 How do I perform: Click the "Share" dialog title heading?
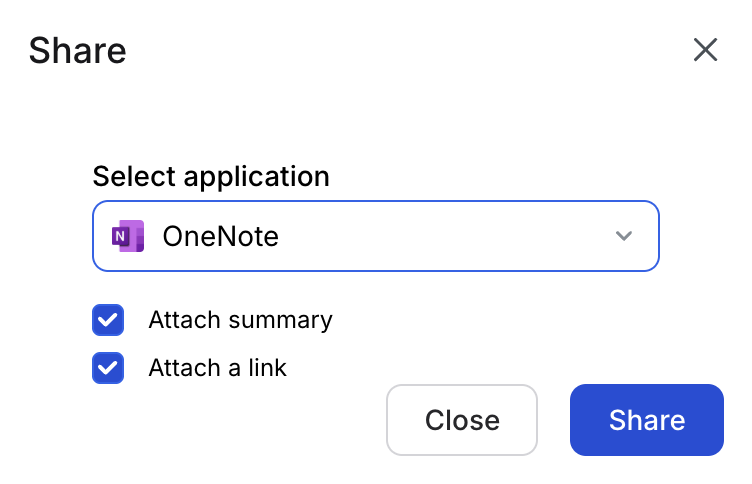click(77, 50)
